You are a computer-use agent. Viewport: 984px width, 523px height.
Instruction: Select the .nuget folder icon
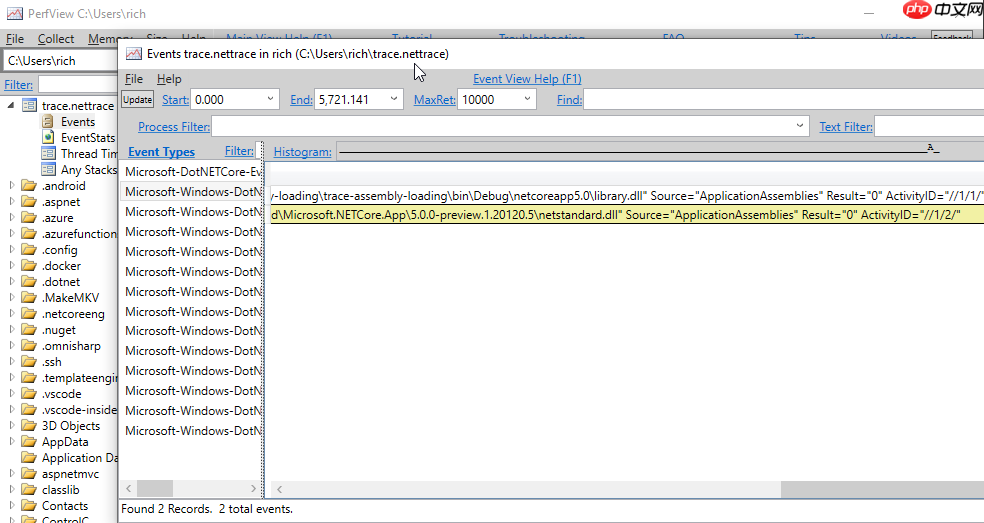pos(29,330)
